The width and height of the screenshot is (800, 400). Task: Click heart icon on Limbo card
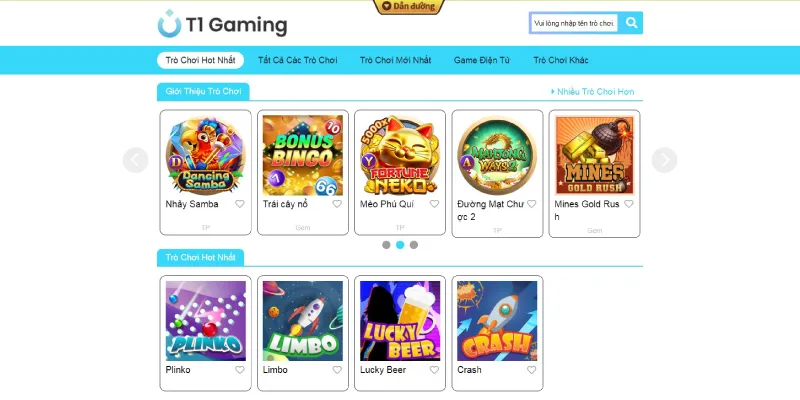pos(337,370)
